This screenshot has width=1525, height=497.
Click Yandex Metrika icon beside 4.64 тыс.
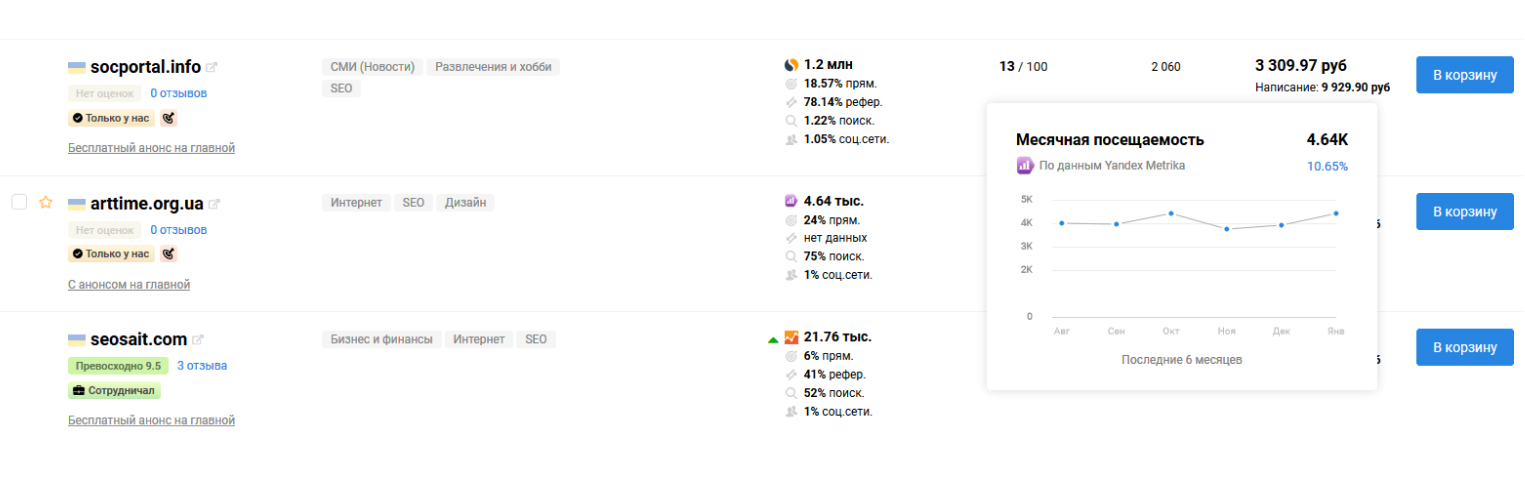click(x=790, y=201)
